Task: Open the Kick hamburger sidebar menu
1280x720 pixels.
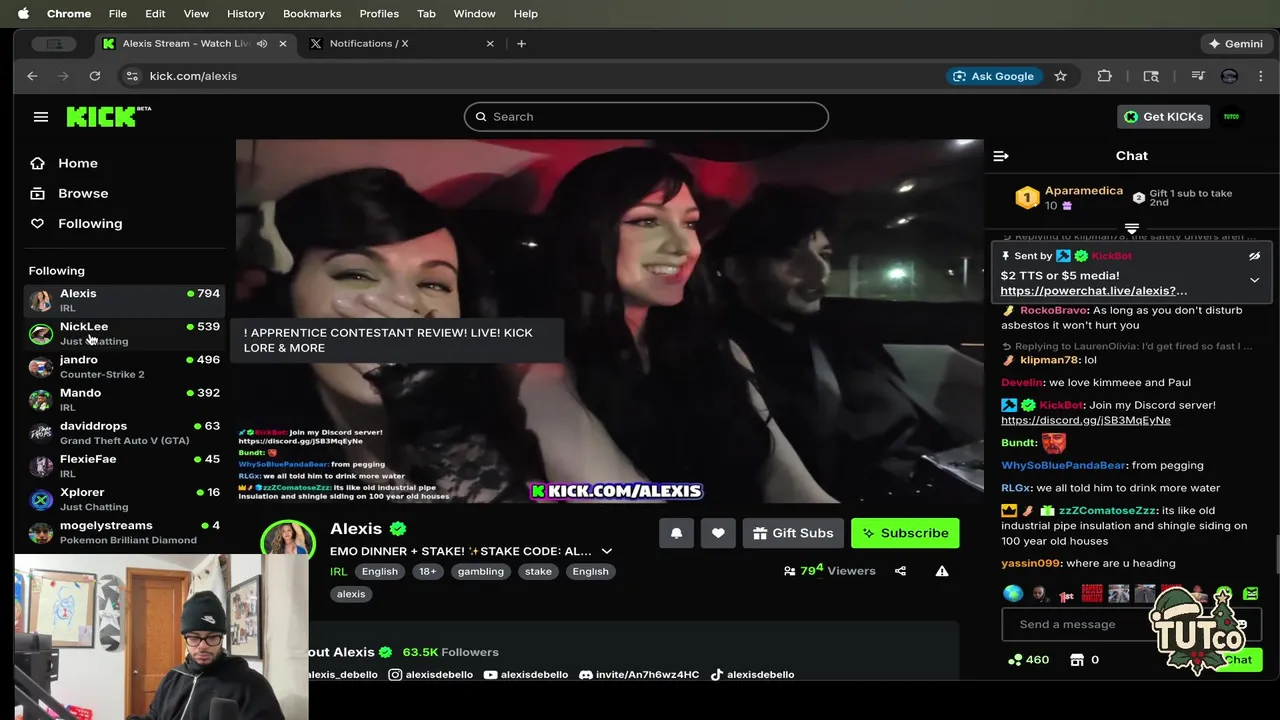Action: click(41, 117)
